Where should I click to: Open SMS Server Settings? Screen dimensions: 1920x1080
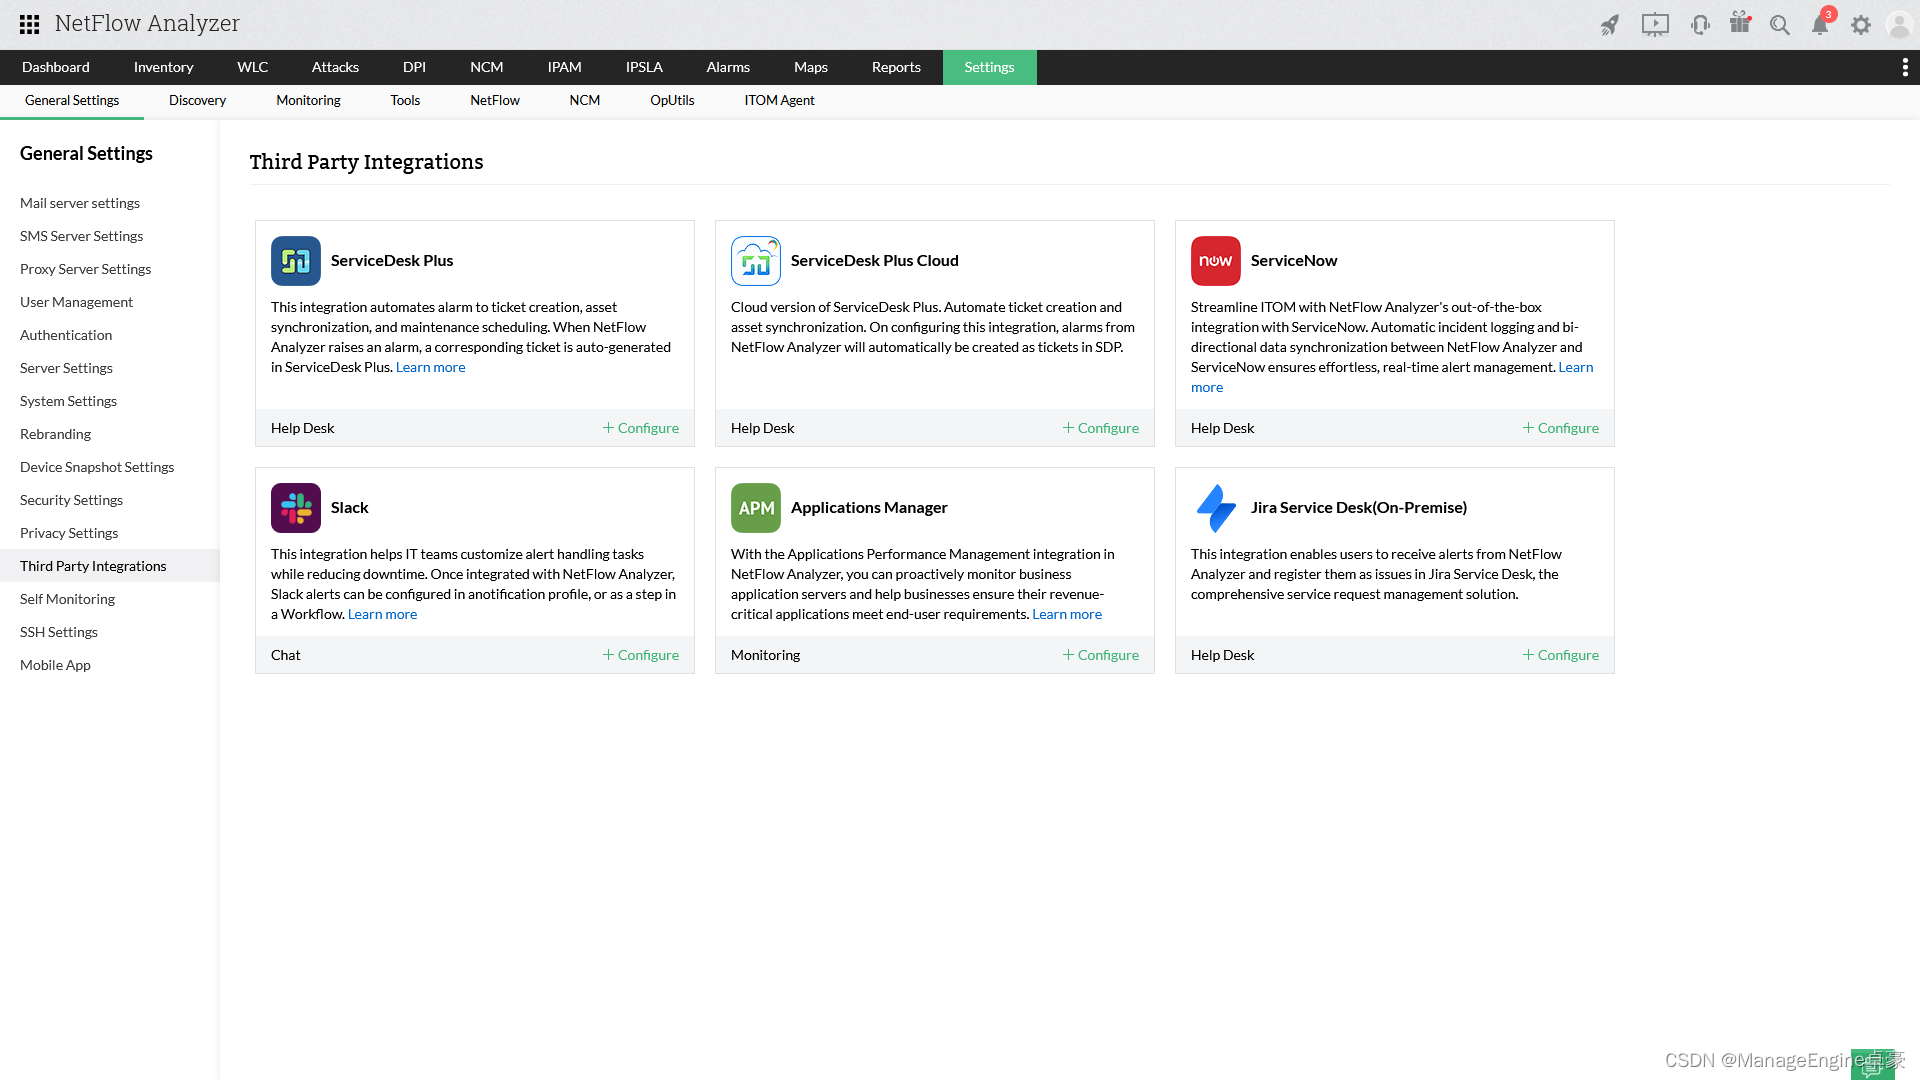82,236
